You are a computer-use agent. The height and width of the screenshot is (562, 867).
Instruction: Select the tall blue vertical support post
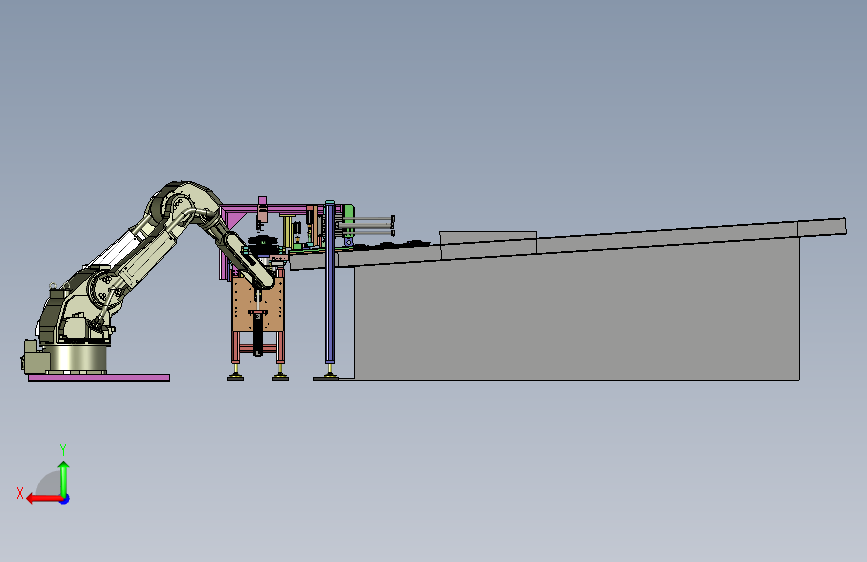[330, 282]
